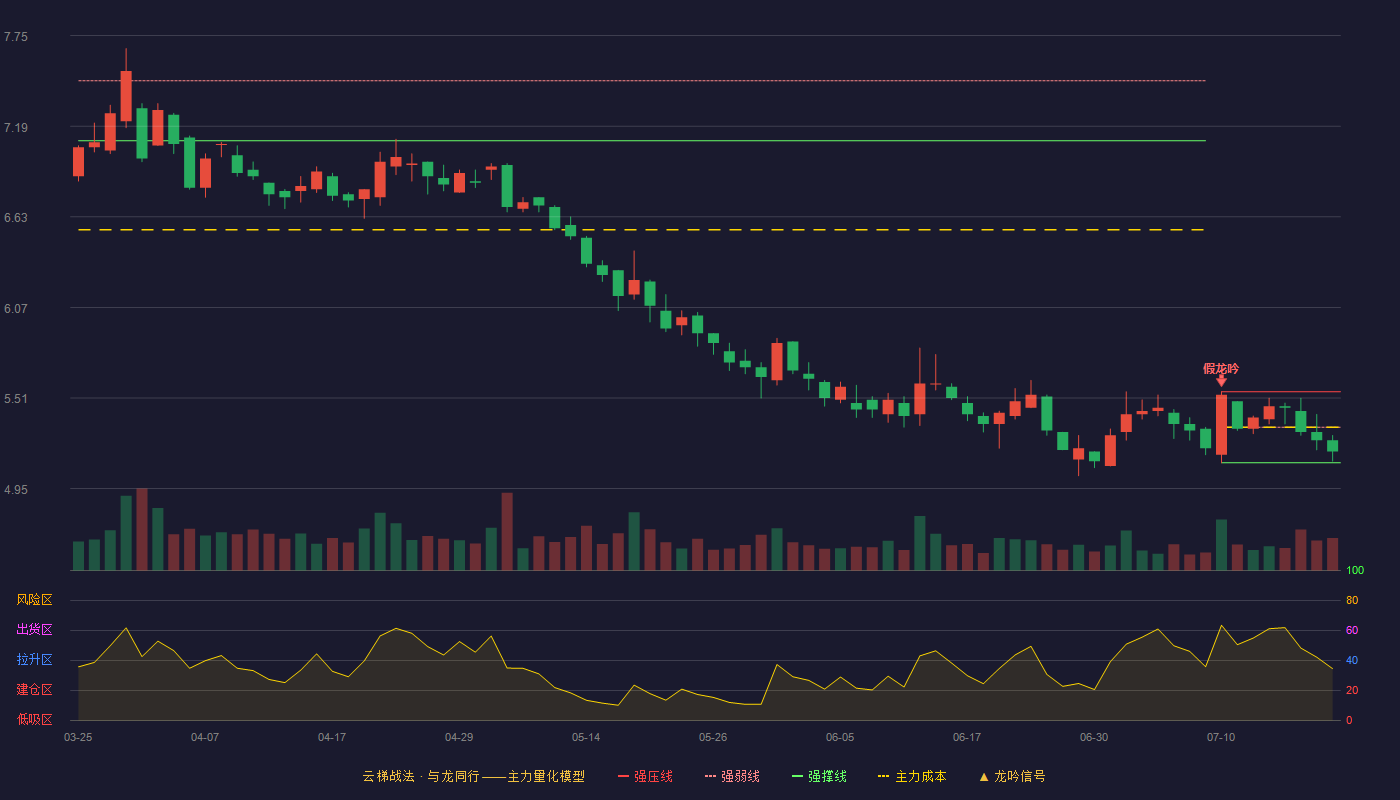Click the 7.75 price axis label
This screenshot has width=1400, height=800.
click(16, 37)
